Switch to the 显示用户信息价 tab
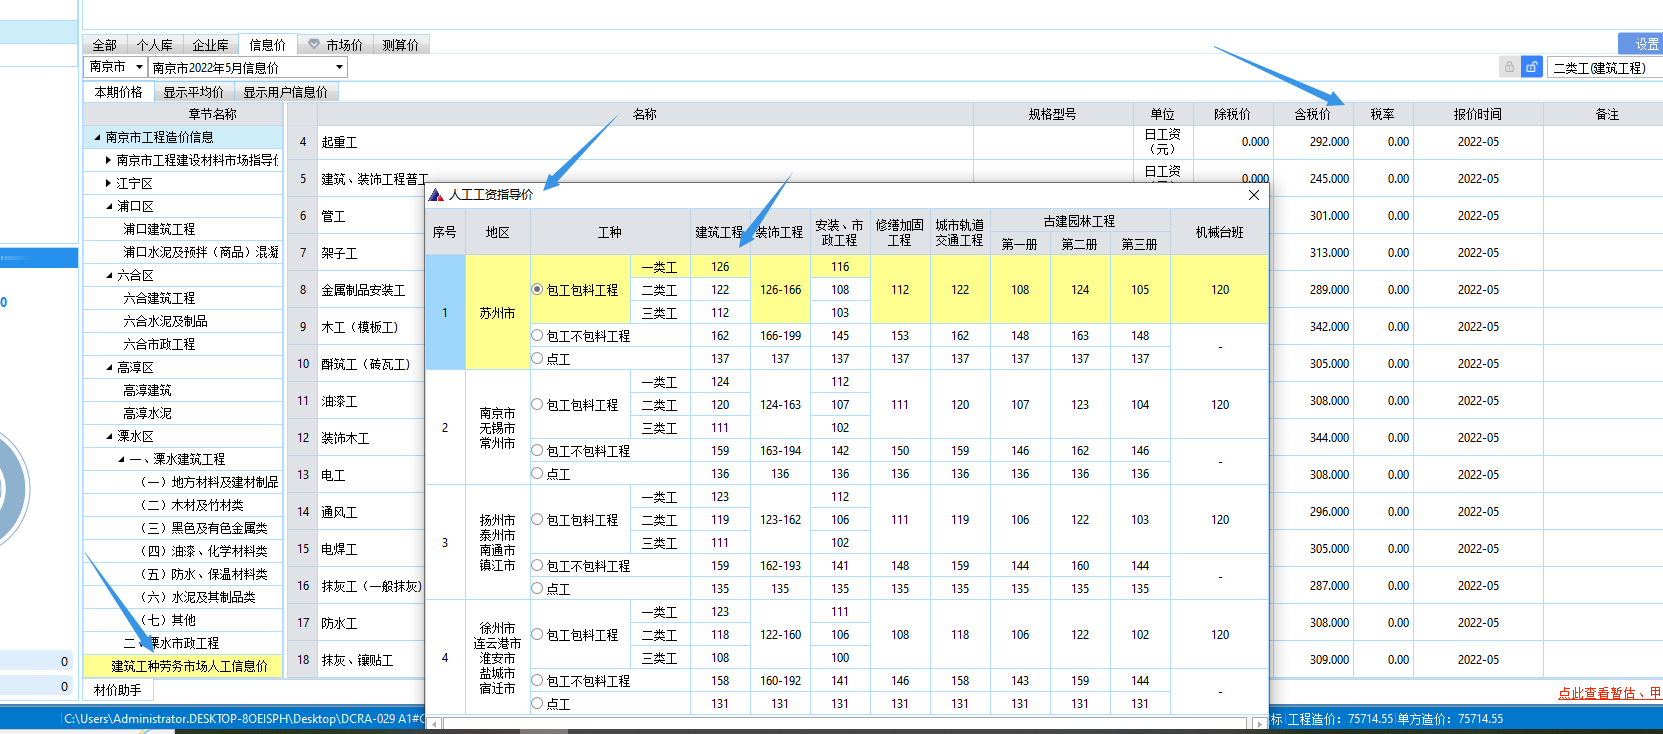The image size is (1663, 734). 285,91
